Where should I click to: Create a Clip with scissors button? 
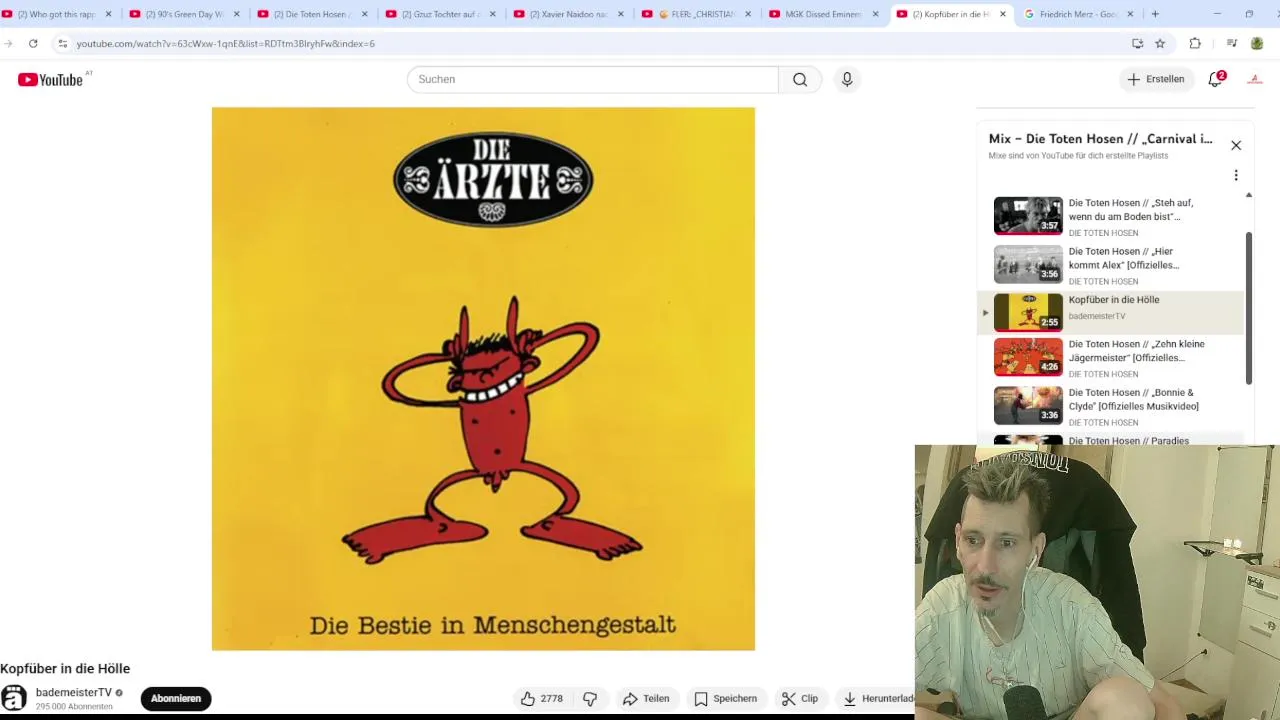(x=800, y=699)
